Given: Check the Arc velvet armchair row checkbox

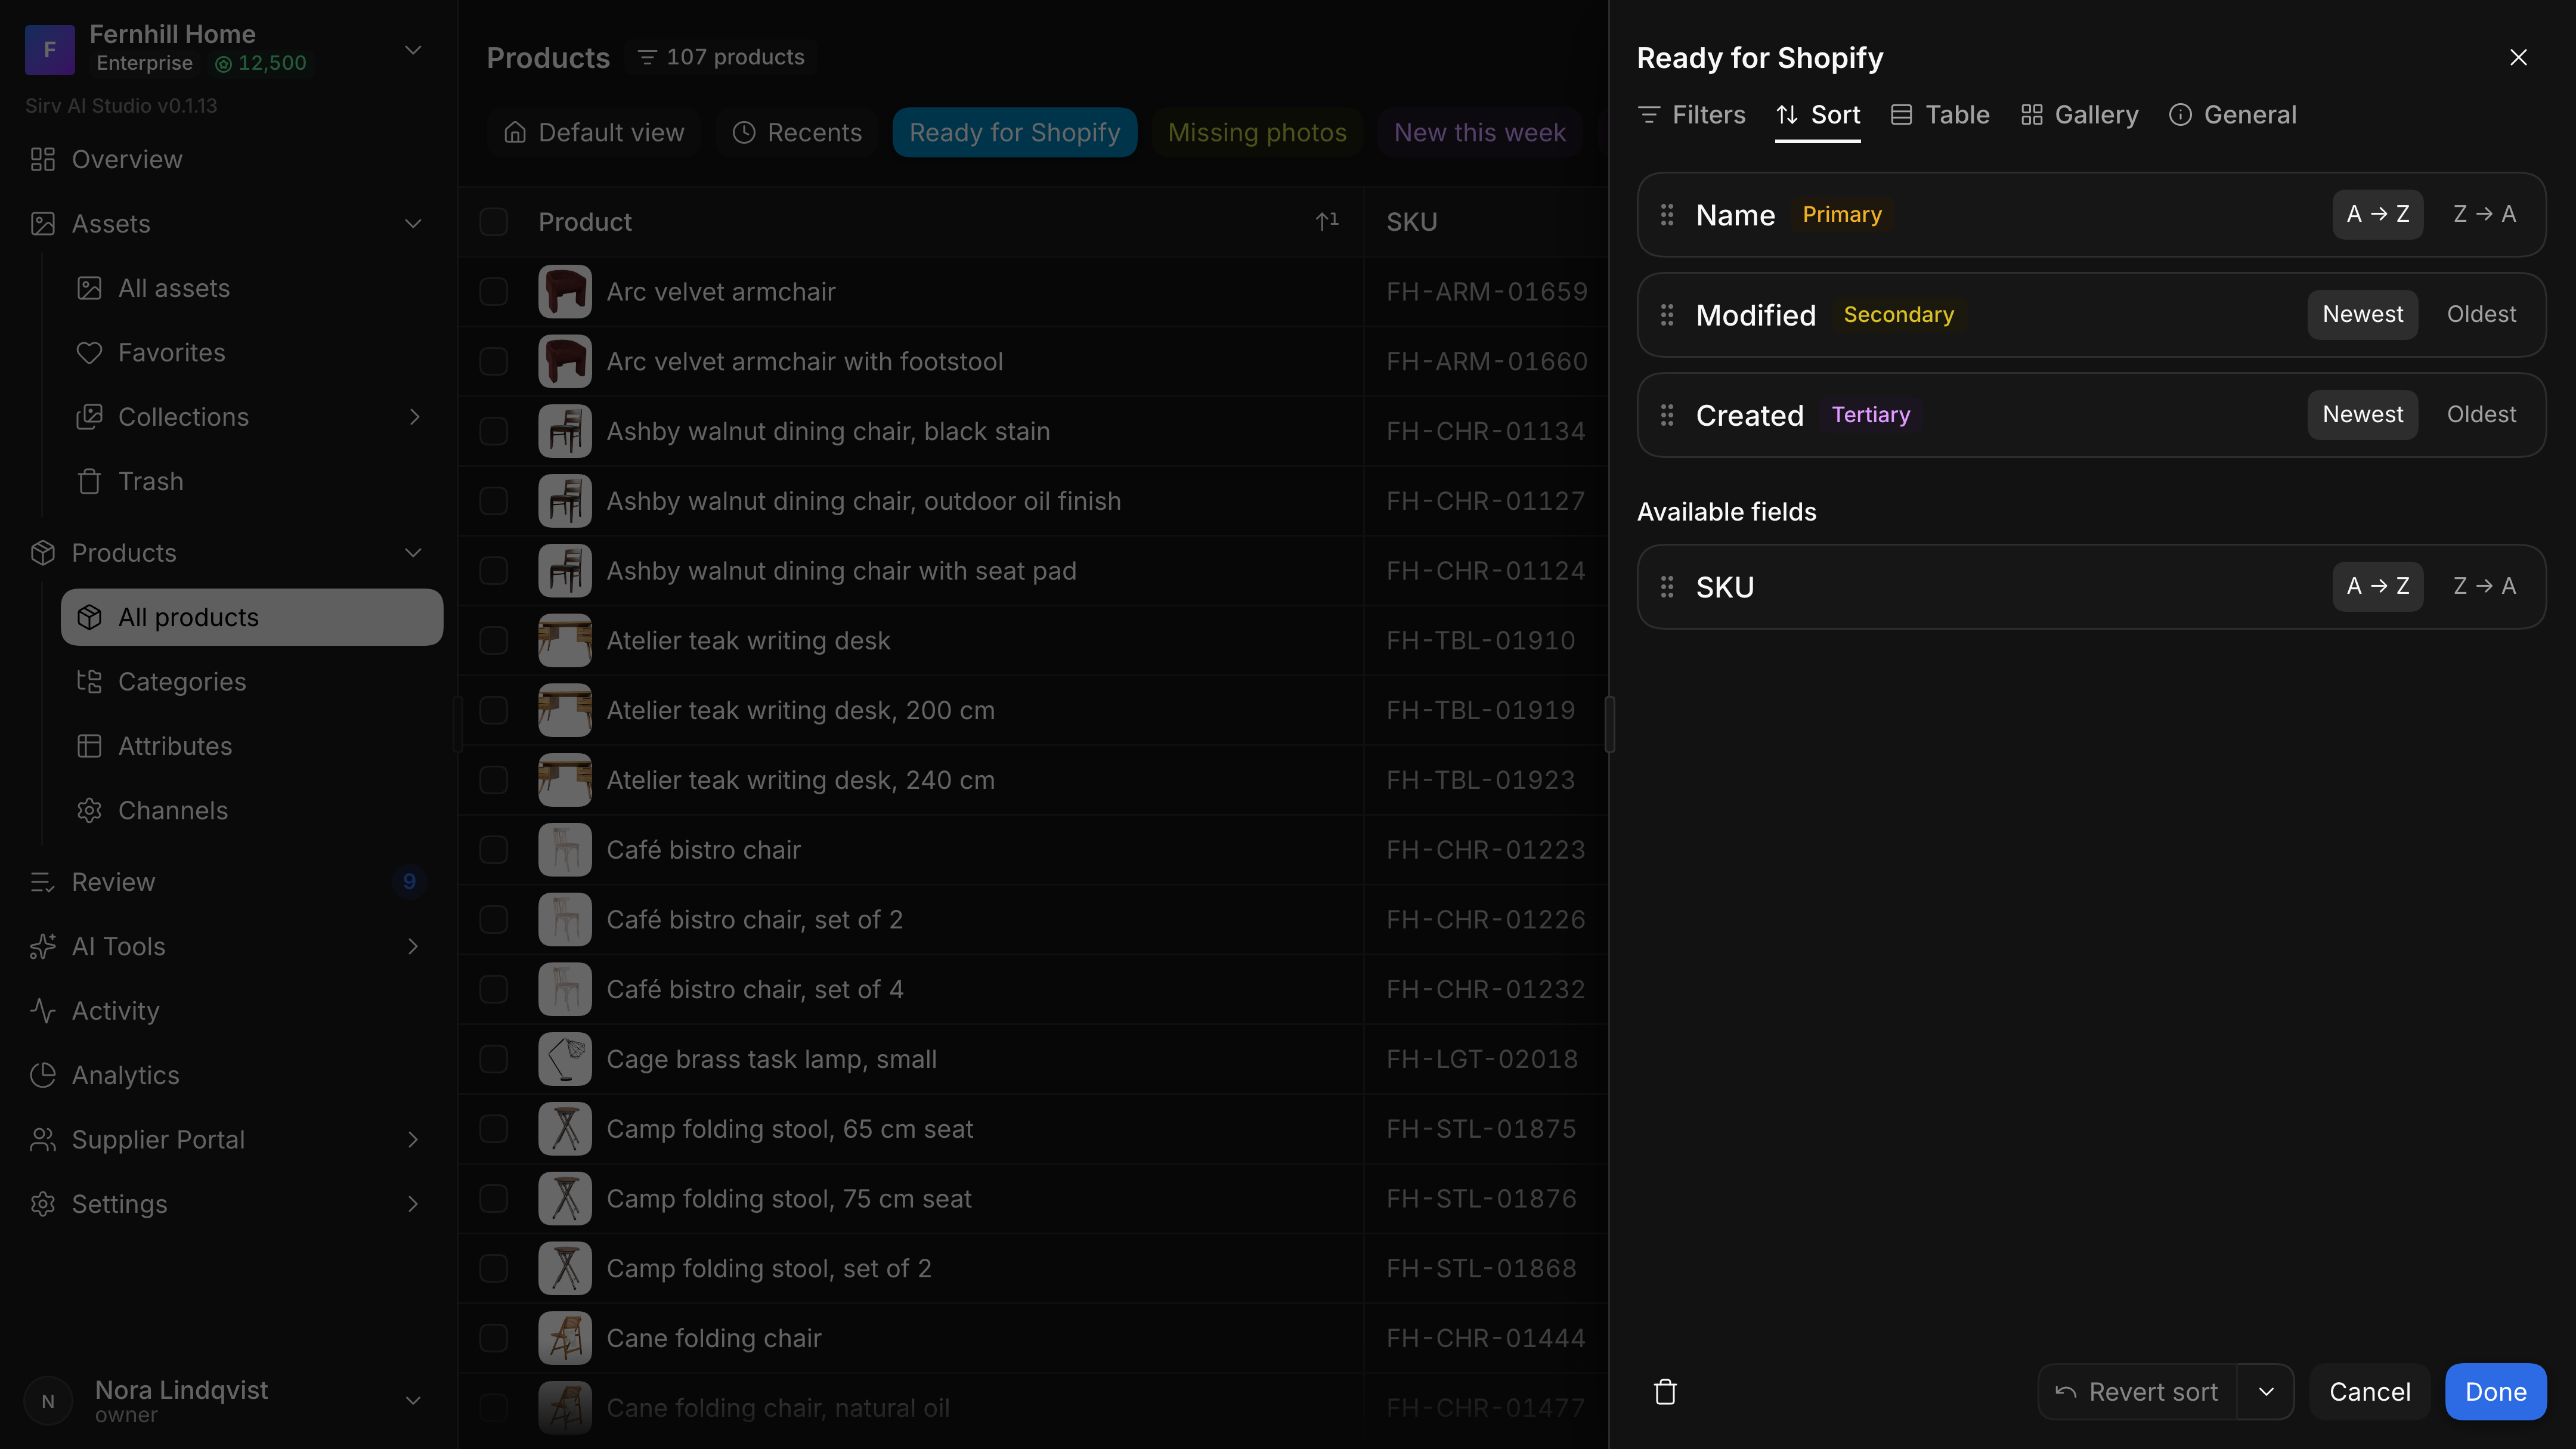Looking at the screenshot, I should tap(494, 292).
